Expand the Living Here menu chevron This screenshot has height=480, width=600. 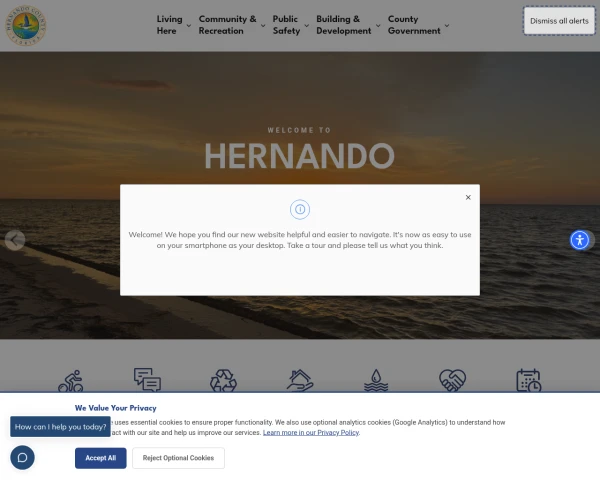point(189,26)
